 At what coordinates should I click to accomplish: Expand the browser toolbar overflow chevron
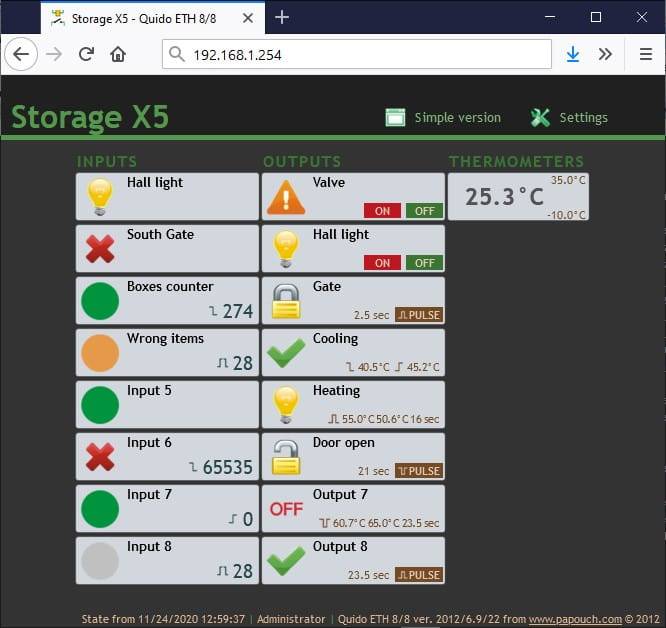coord(605,55)
